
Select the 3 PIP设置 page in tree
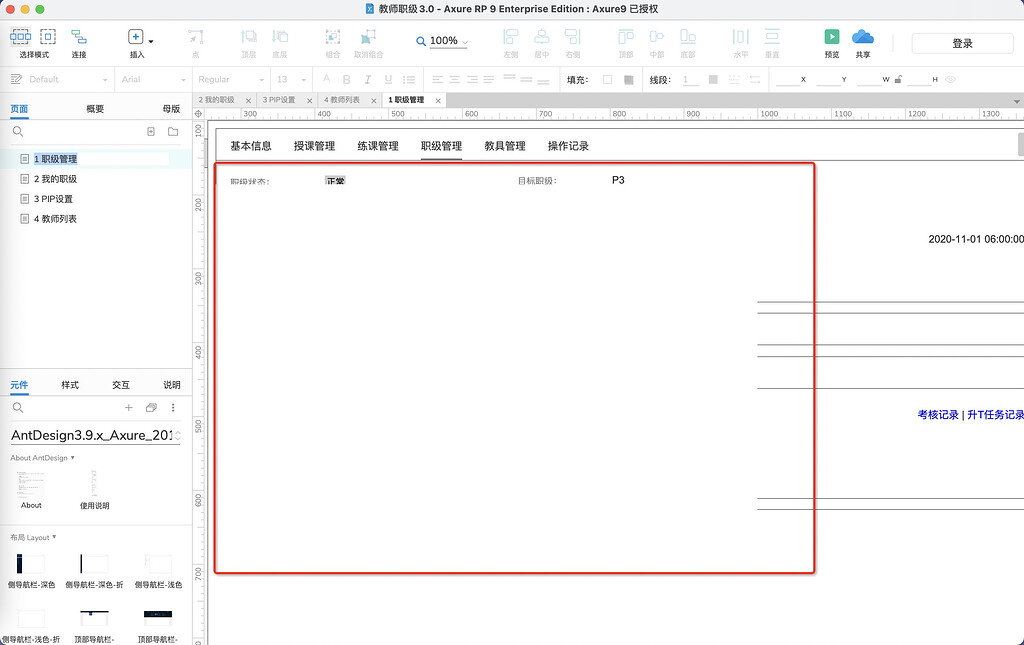click(x=54, y=198)
